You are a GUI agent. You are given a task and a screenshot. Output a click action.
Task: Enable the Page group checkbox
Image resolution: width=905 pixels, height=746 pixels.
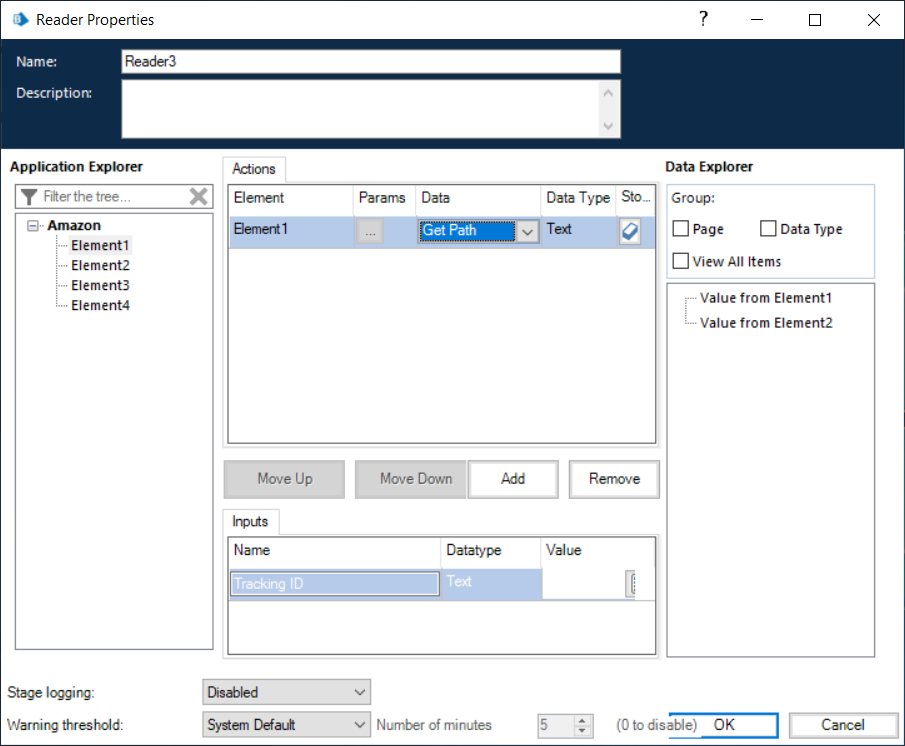(681, 229)
